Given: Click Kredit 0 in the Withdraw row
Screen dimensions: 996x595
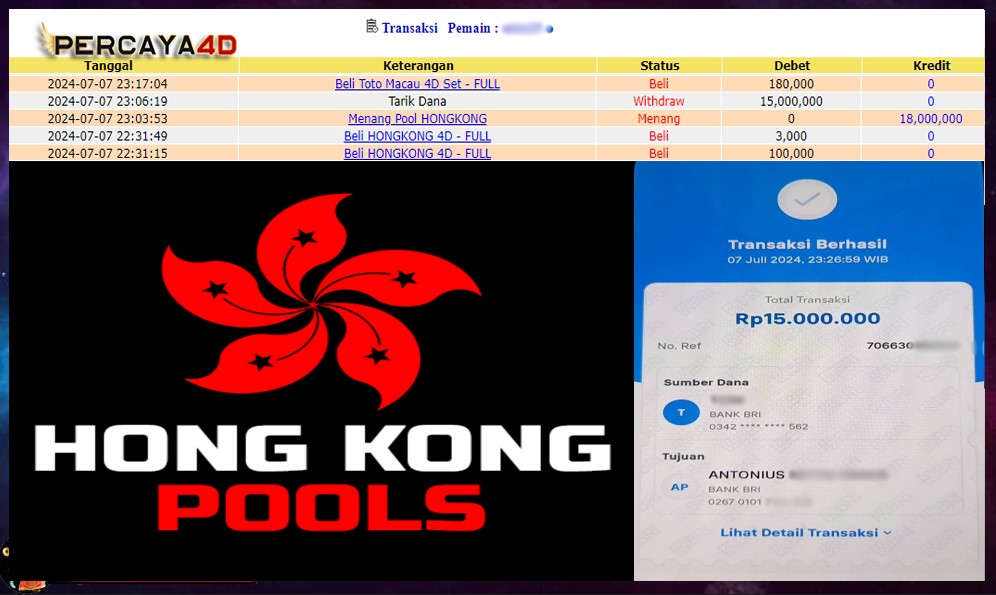Looking at the screenshot, I should click(930, 101).
